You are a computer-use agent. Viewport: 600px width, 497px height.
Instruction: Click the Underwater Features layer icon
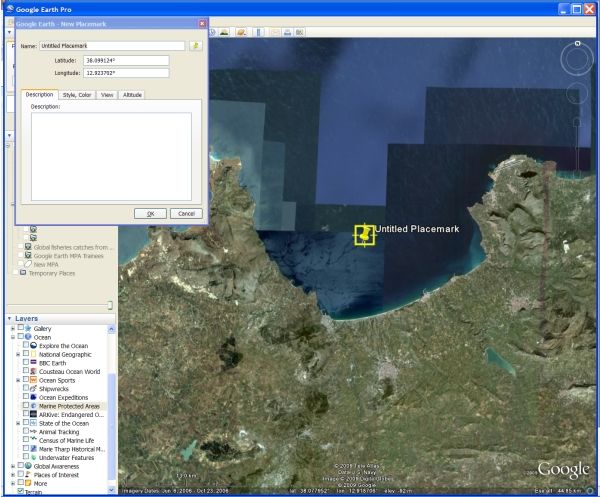tap(33, 457)
